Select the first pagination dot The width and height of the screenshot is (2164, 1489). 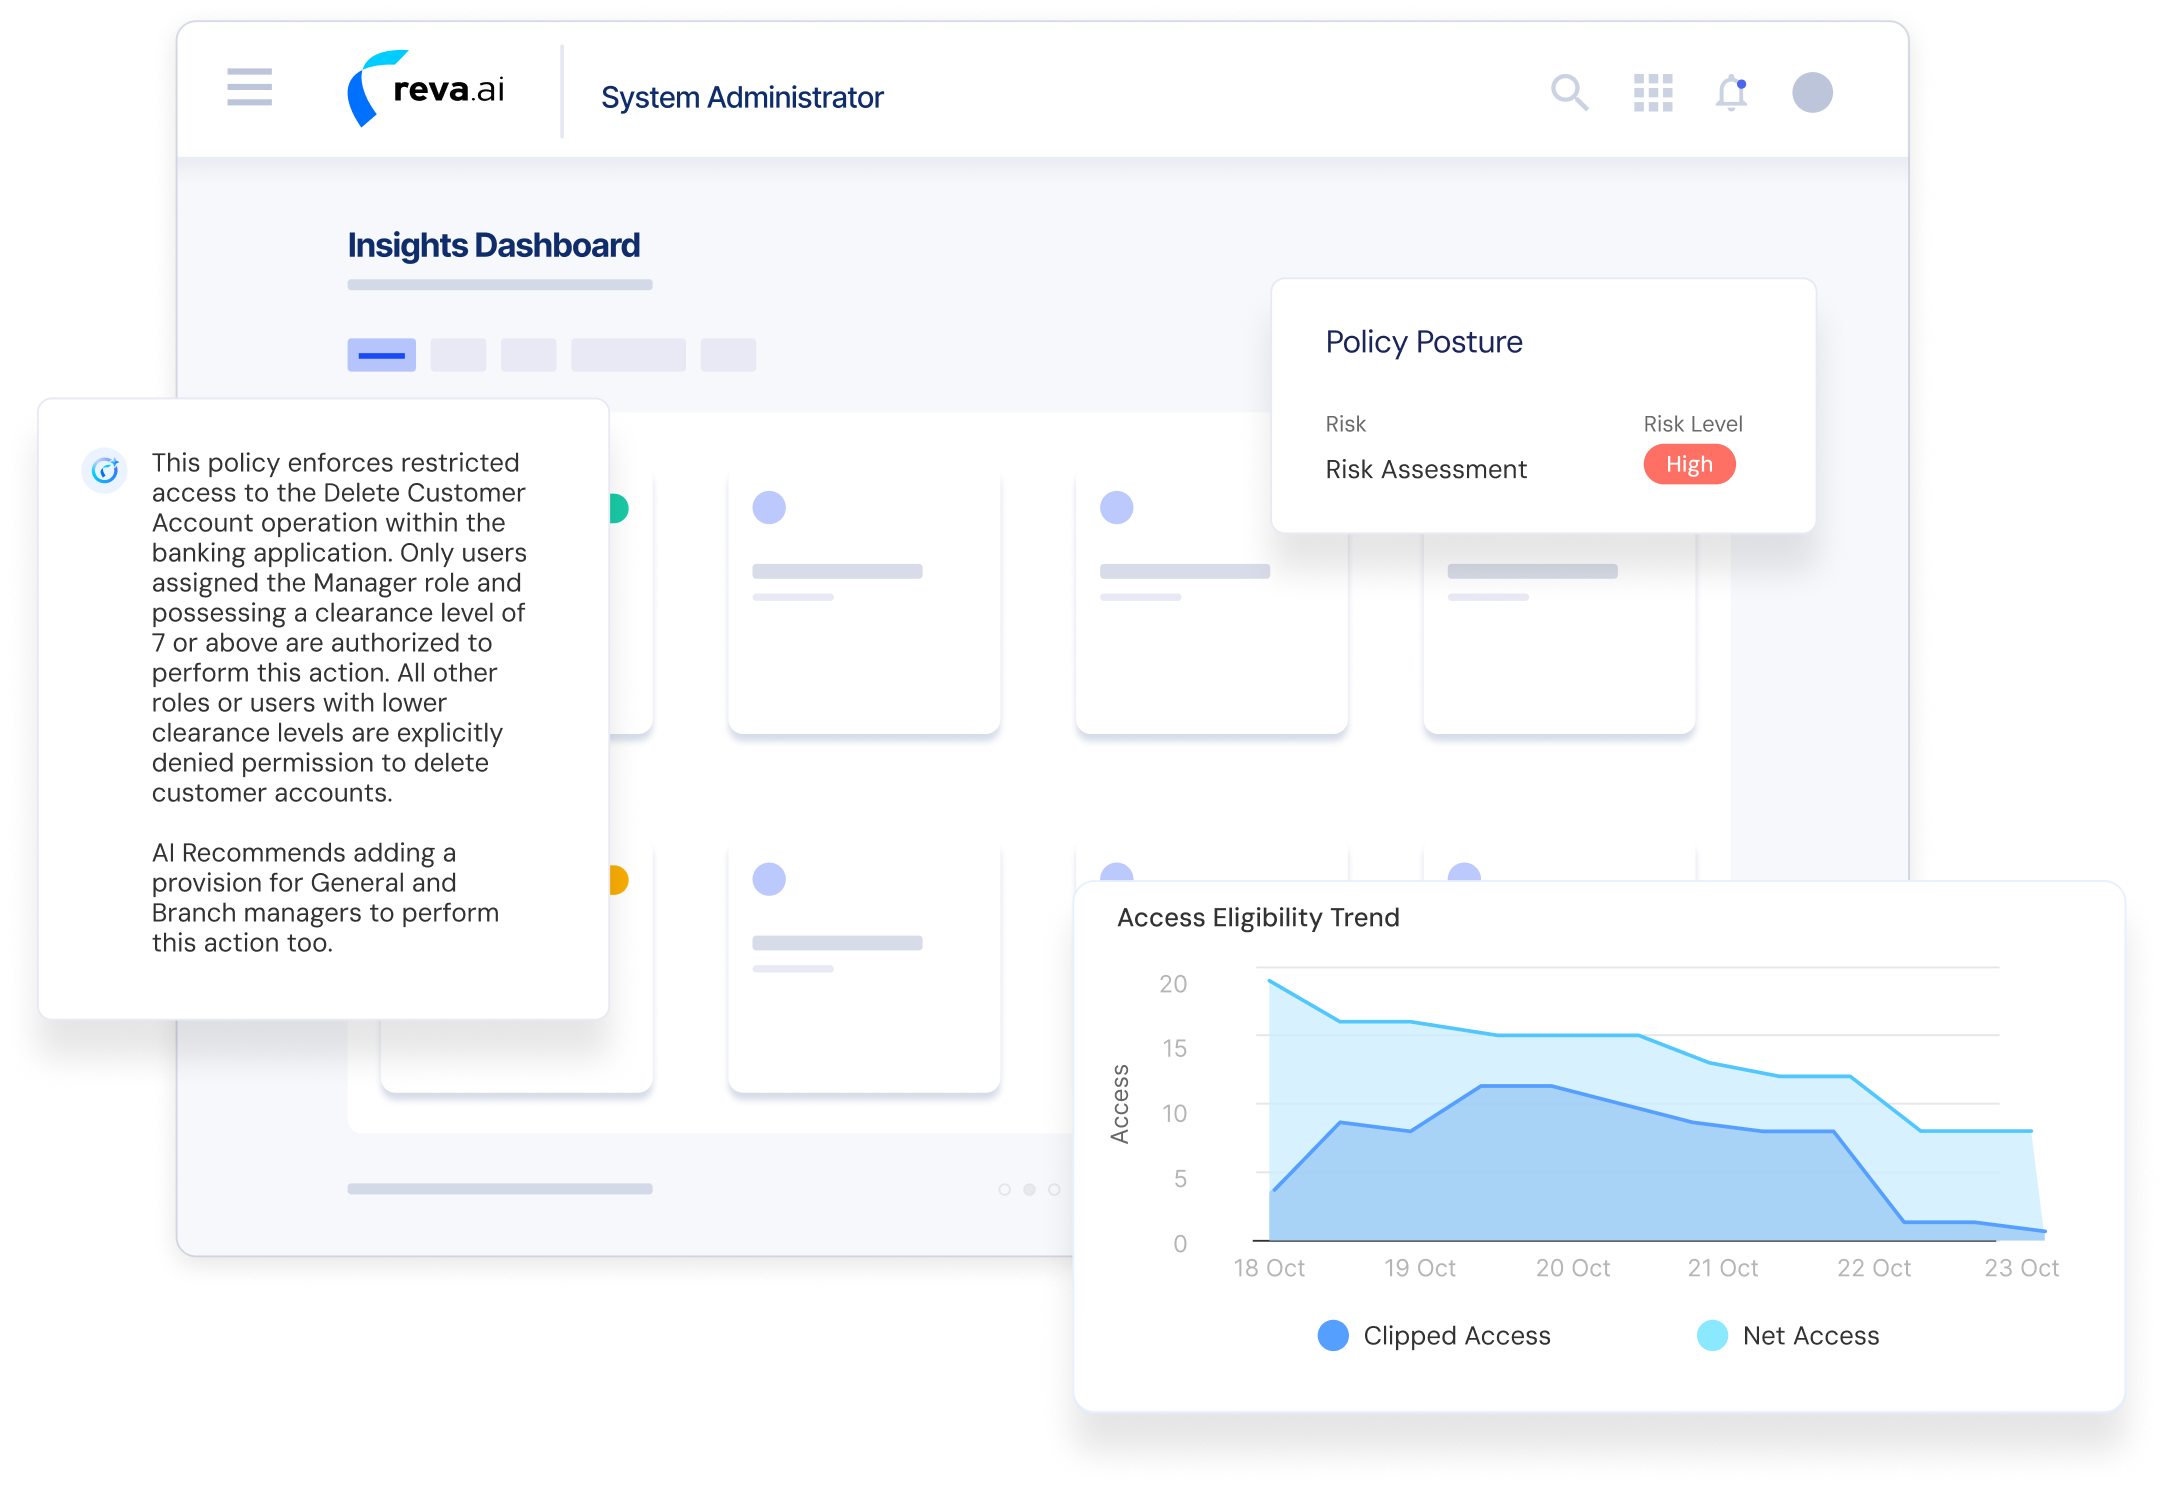[1004, 1190]
